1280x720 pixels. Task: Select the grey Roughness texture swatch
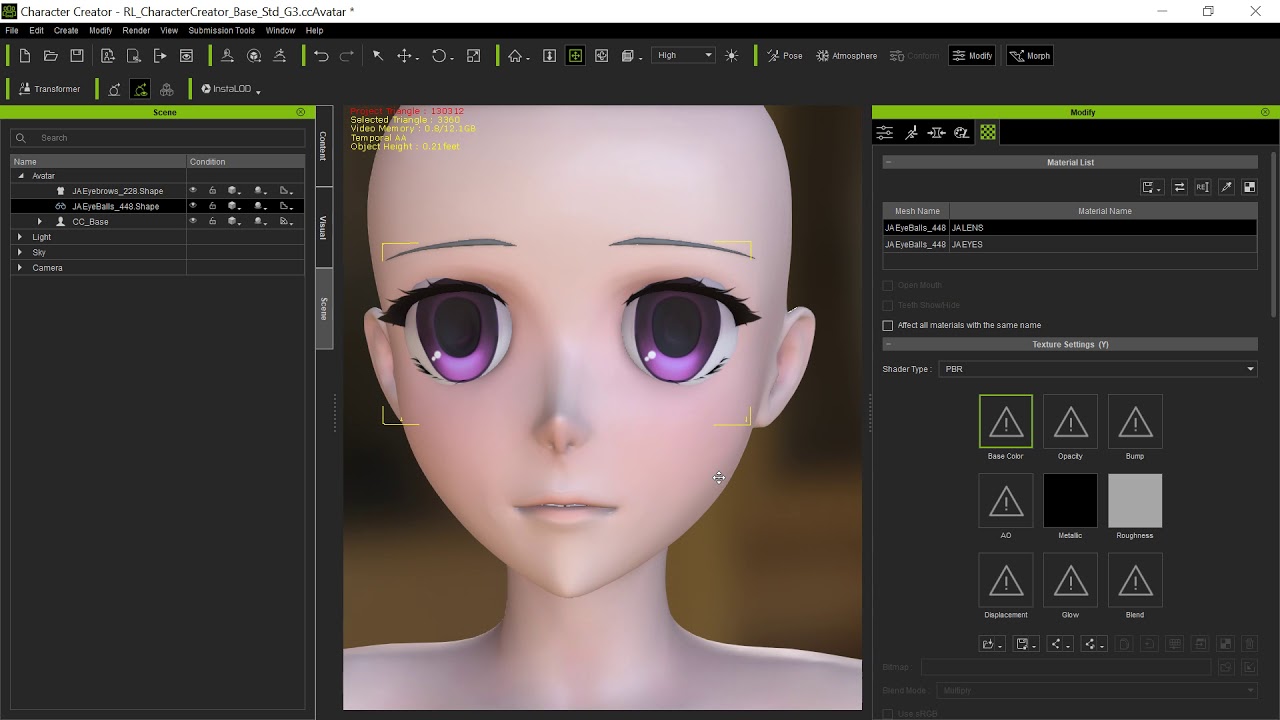[1135, 501]
